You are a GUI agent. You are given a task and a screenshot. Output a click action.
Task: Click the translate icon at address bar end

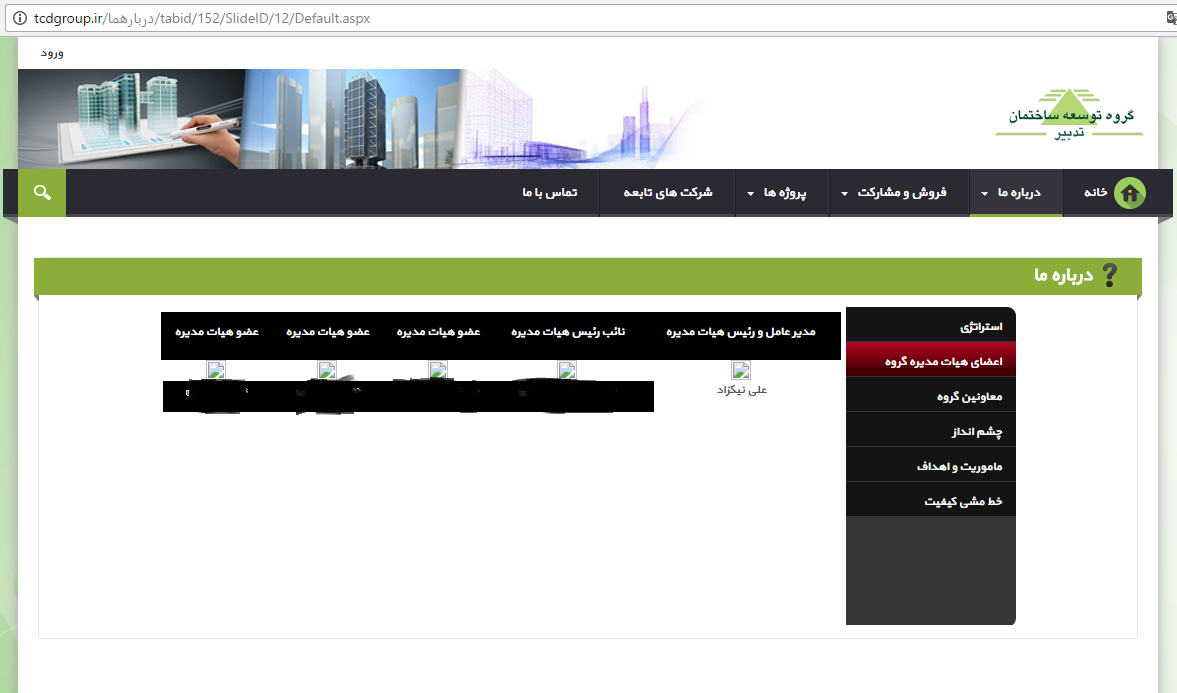[1171, 18]
